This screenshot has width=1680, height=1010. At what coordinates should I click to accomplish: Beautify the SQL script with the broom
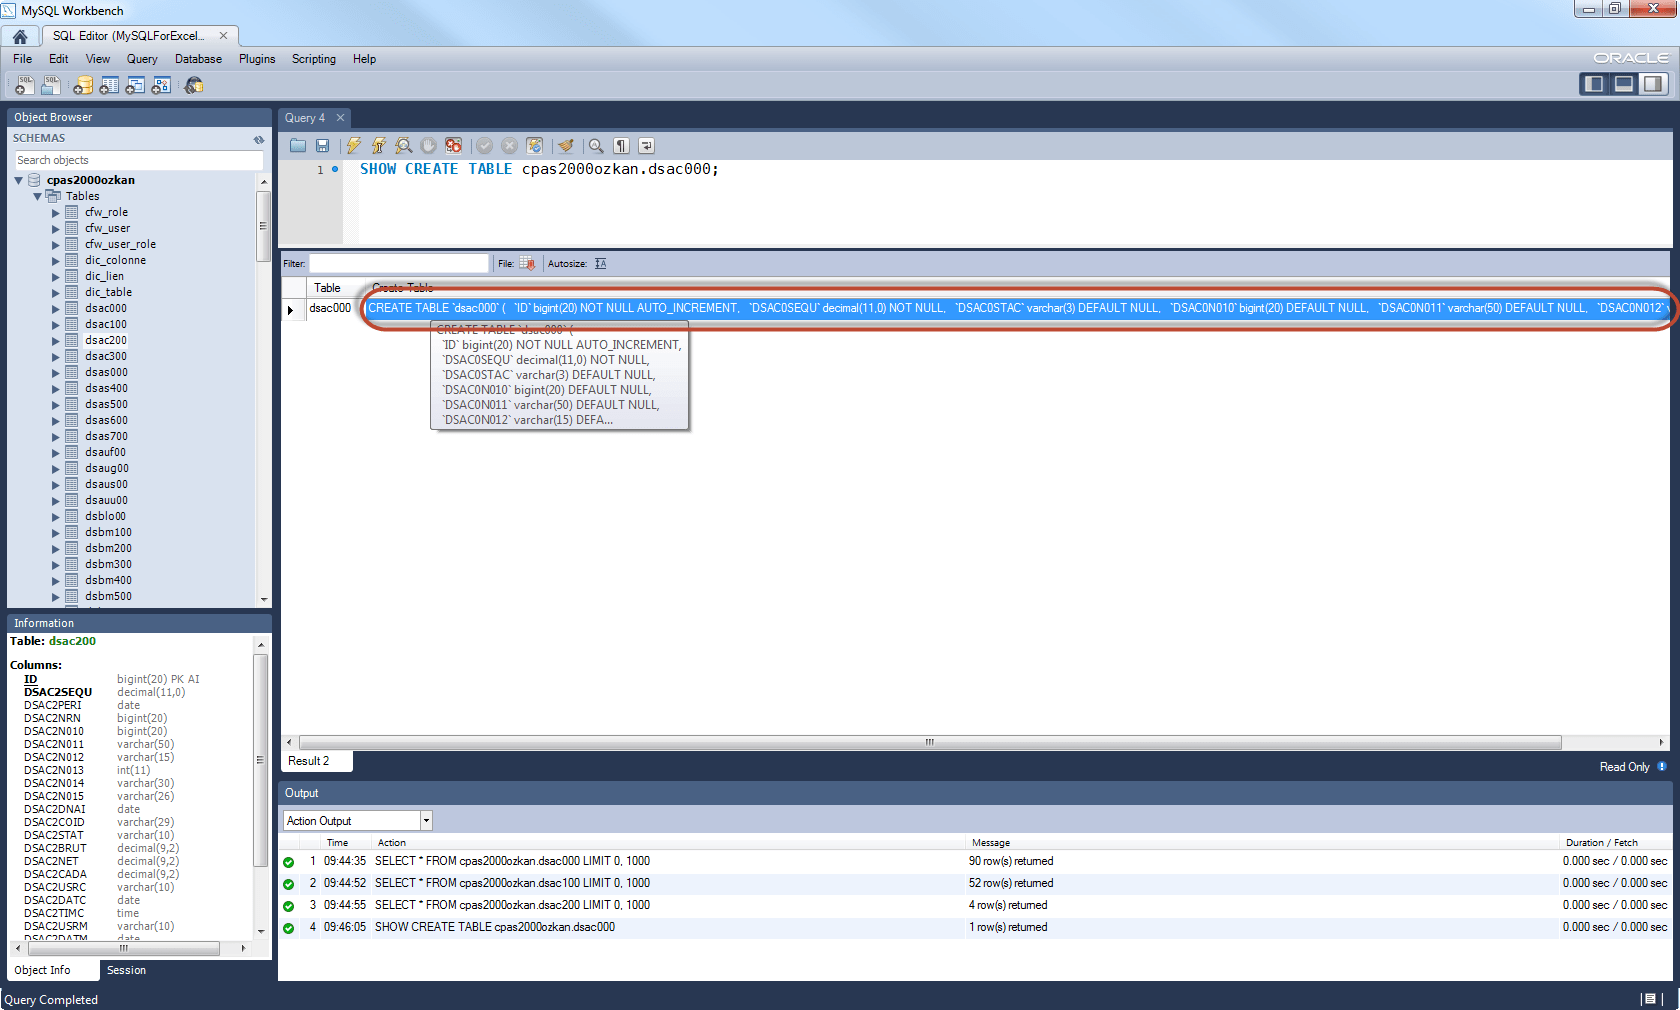click(x=566, y=146)
